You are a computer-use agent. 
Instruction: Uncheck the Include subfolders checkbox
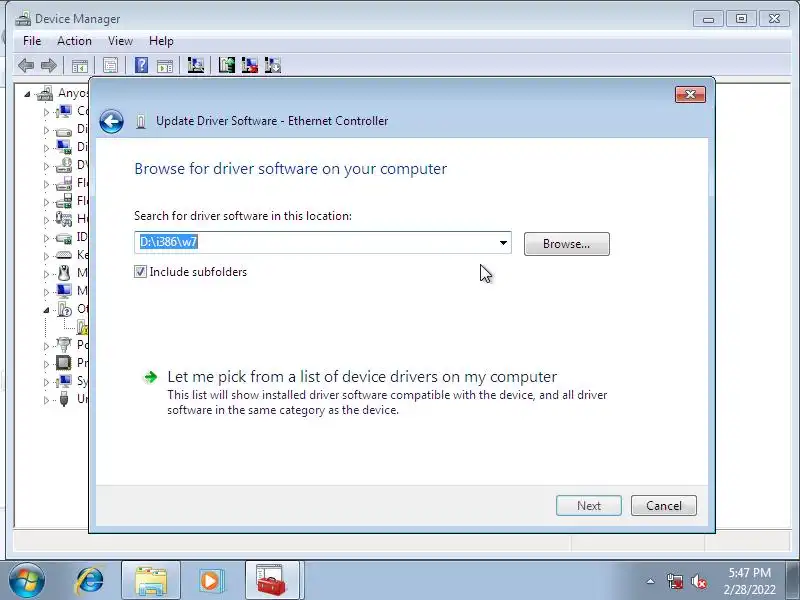[140, 272]
